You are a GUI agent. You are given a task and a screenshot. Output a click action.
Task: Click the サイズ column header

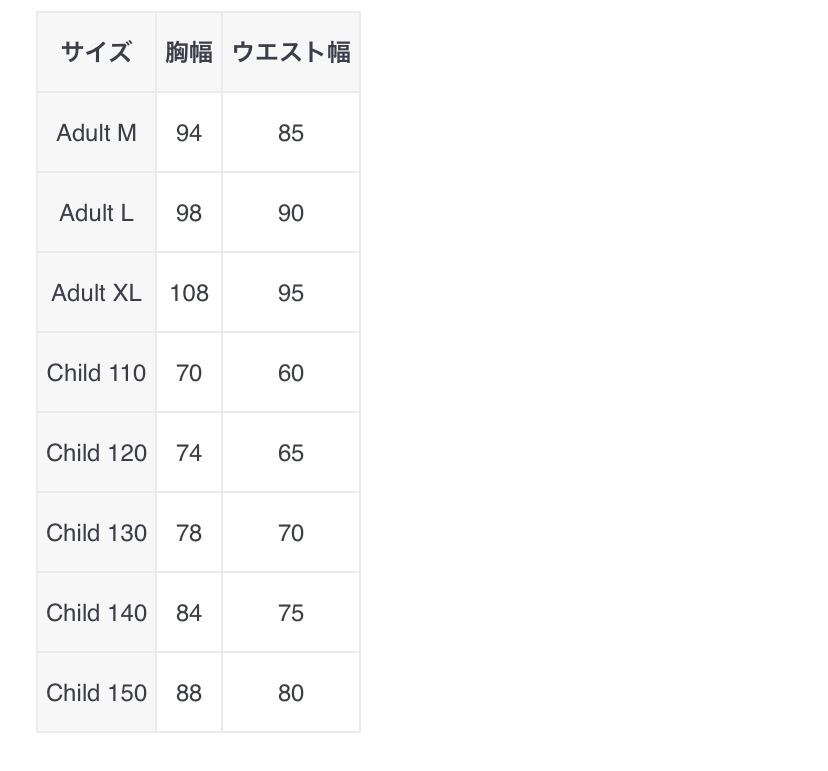tap(96, 53)
